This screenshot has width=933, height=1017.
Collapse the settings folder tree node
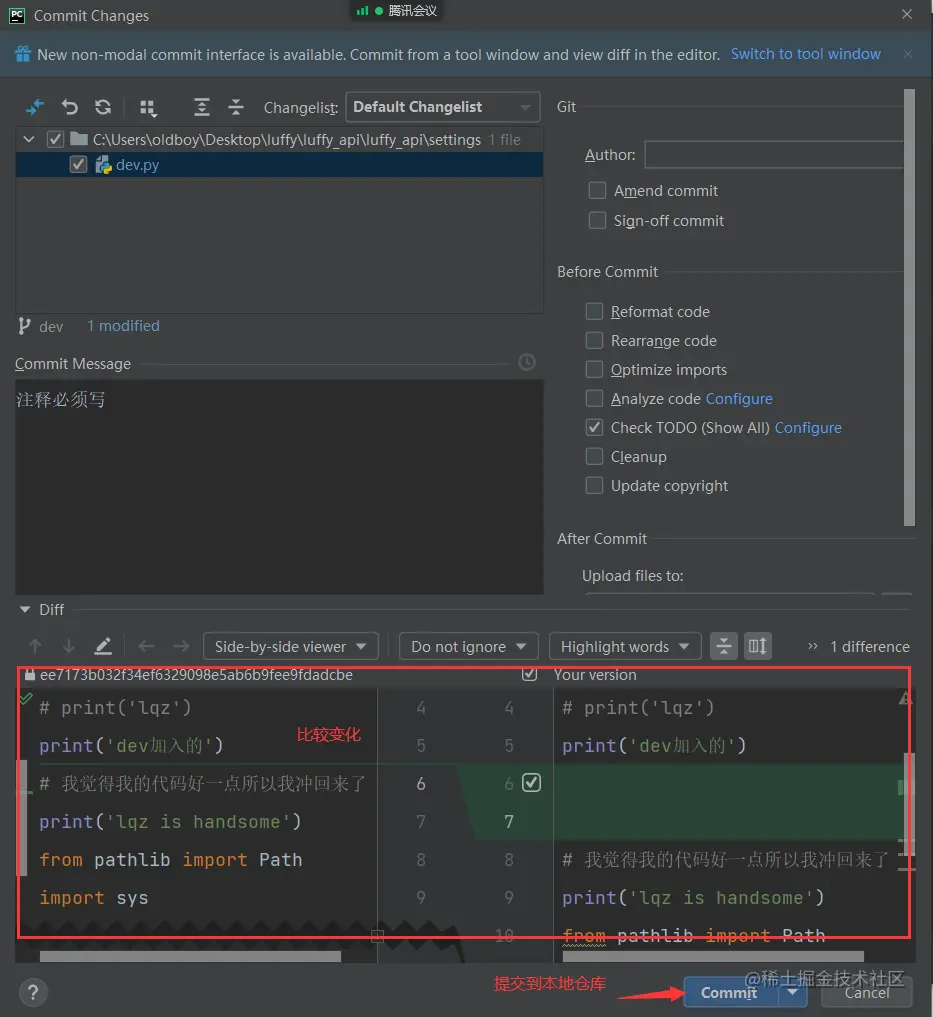pos(29,139)
